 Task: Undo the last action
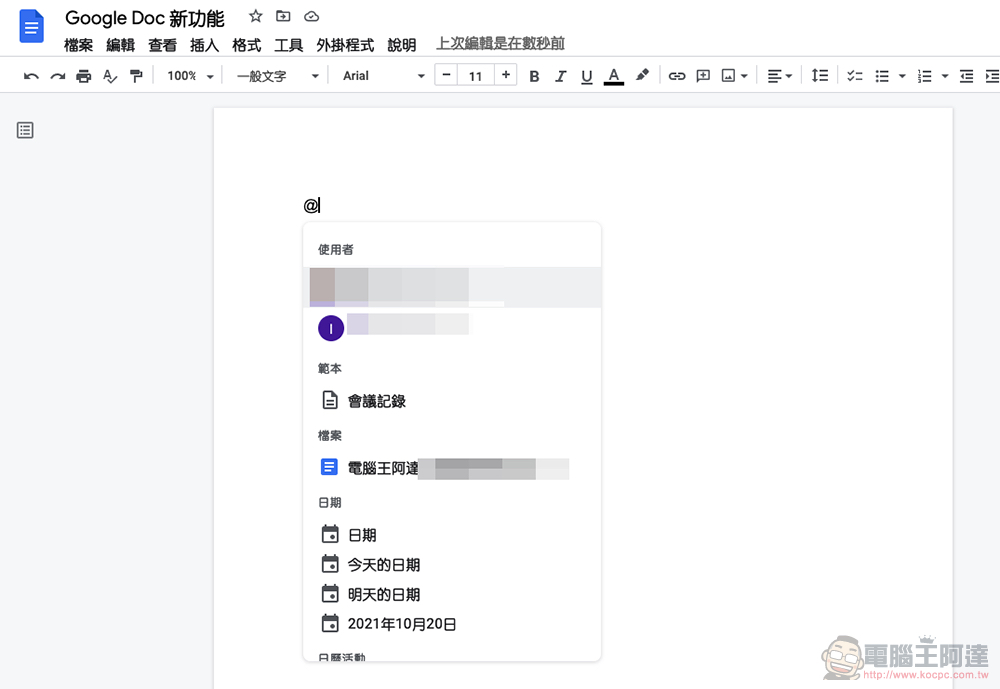[x=31, y=76]
